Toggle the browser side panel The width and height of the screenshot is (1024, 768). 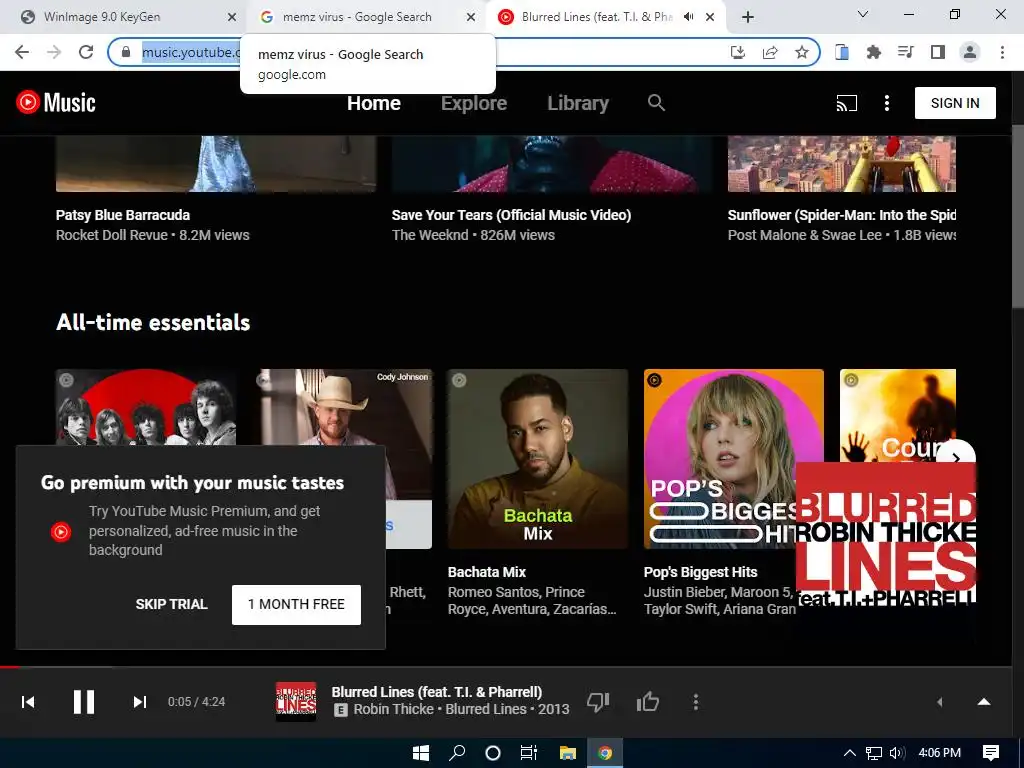[x=938, y=52]
